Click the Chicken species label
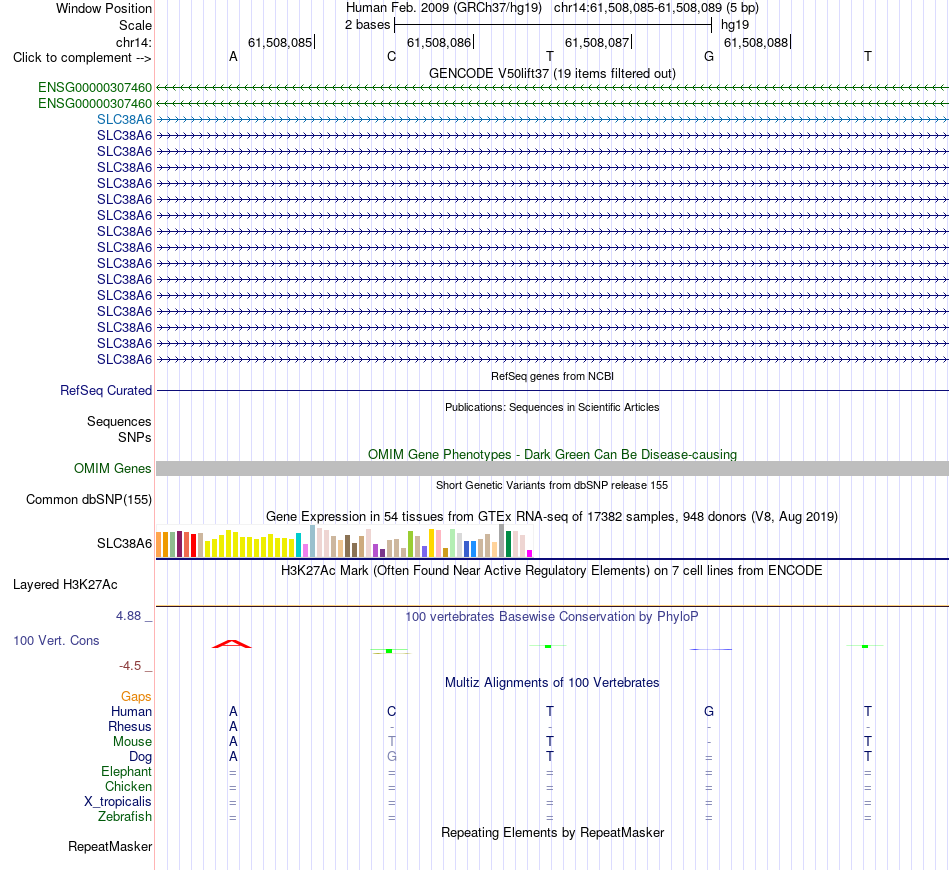Image resolution: width=950 pixels, height=870 pixels. pos(128,786)
